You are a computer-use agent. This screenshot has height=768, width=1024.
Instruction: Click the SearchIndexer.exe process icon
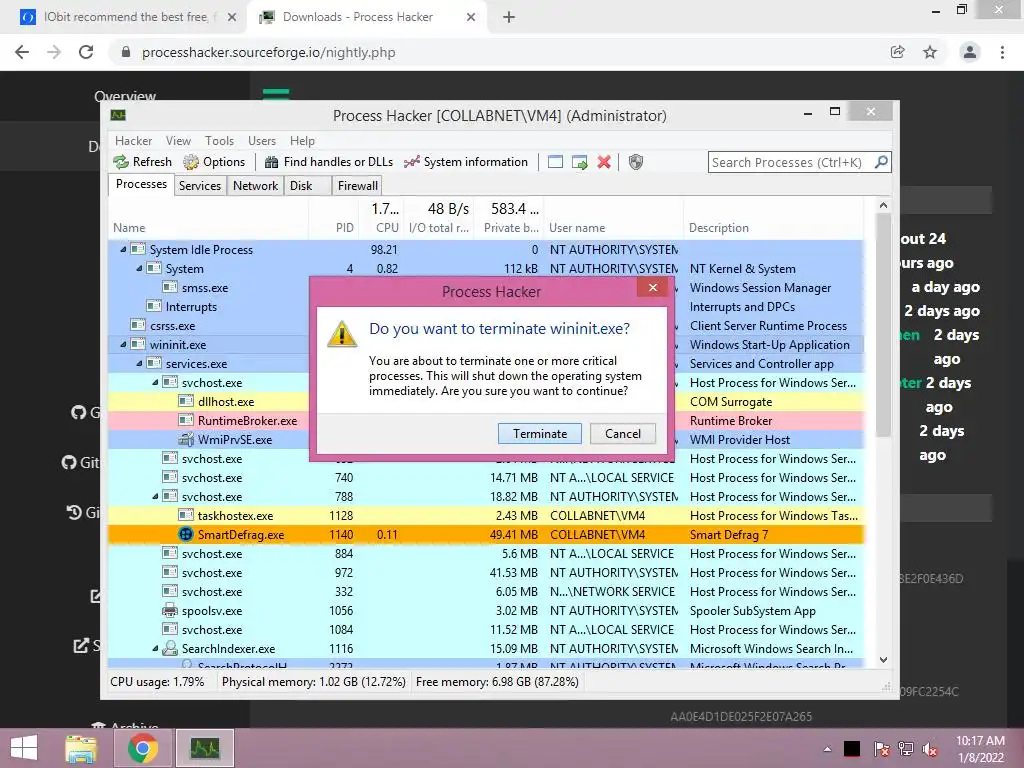pyautogui.click(x=170, y=648)
